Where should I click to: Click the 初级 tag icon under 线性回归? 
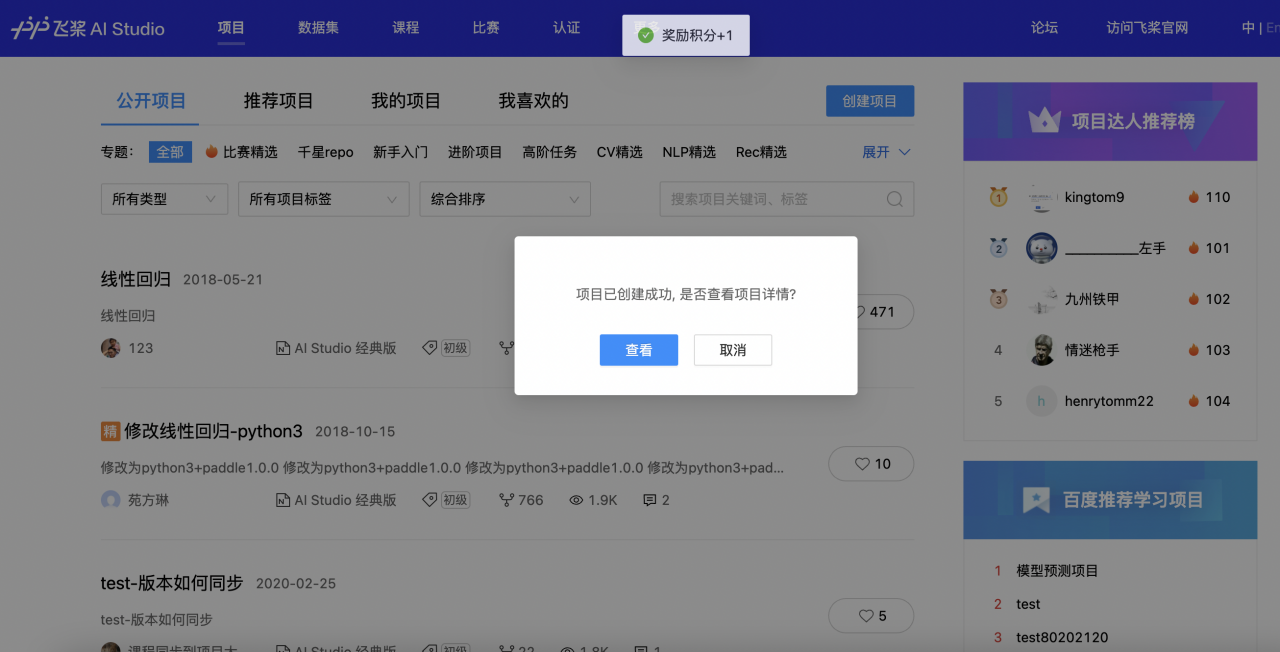point(430,348)
